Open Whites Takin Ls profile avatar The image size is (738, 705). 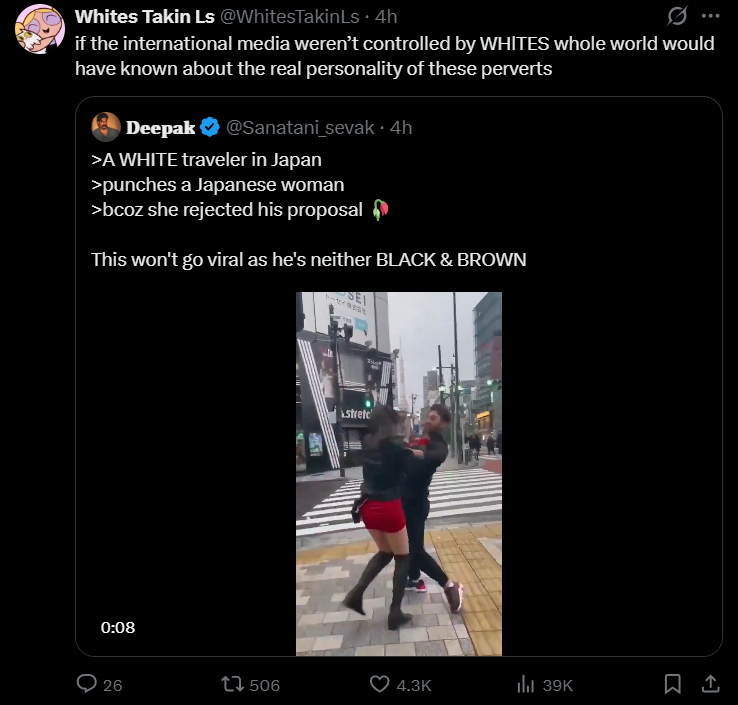click(40, 29)
